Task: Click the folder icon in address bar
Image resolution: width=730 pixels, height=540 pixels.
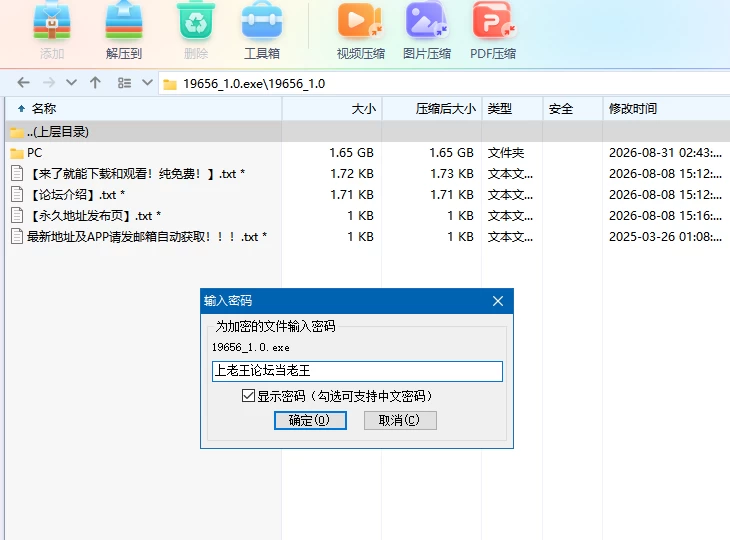Action: point(170,84)
